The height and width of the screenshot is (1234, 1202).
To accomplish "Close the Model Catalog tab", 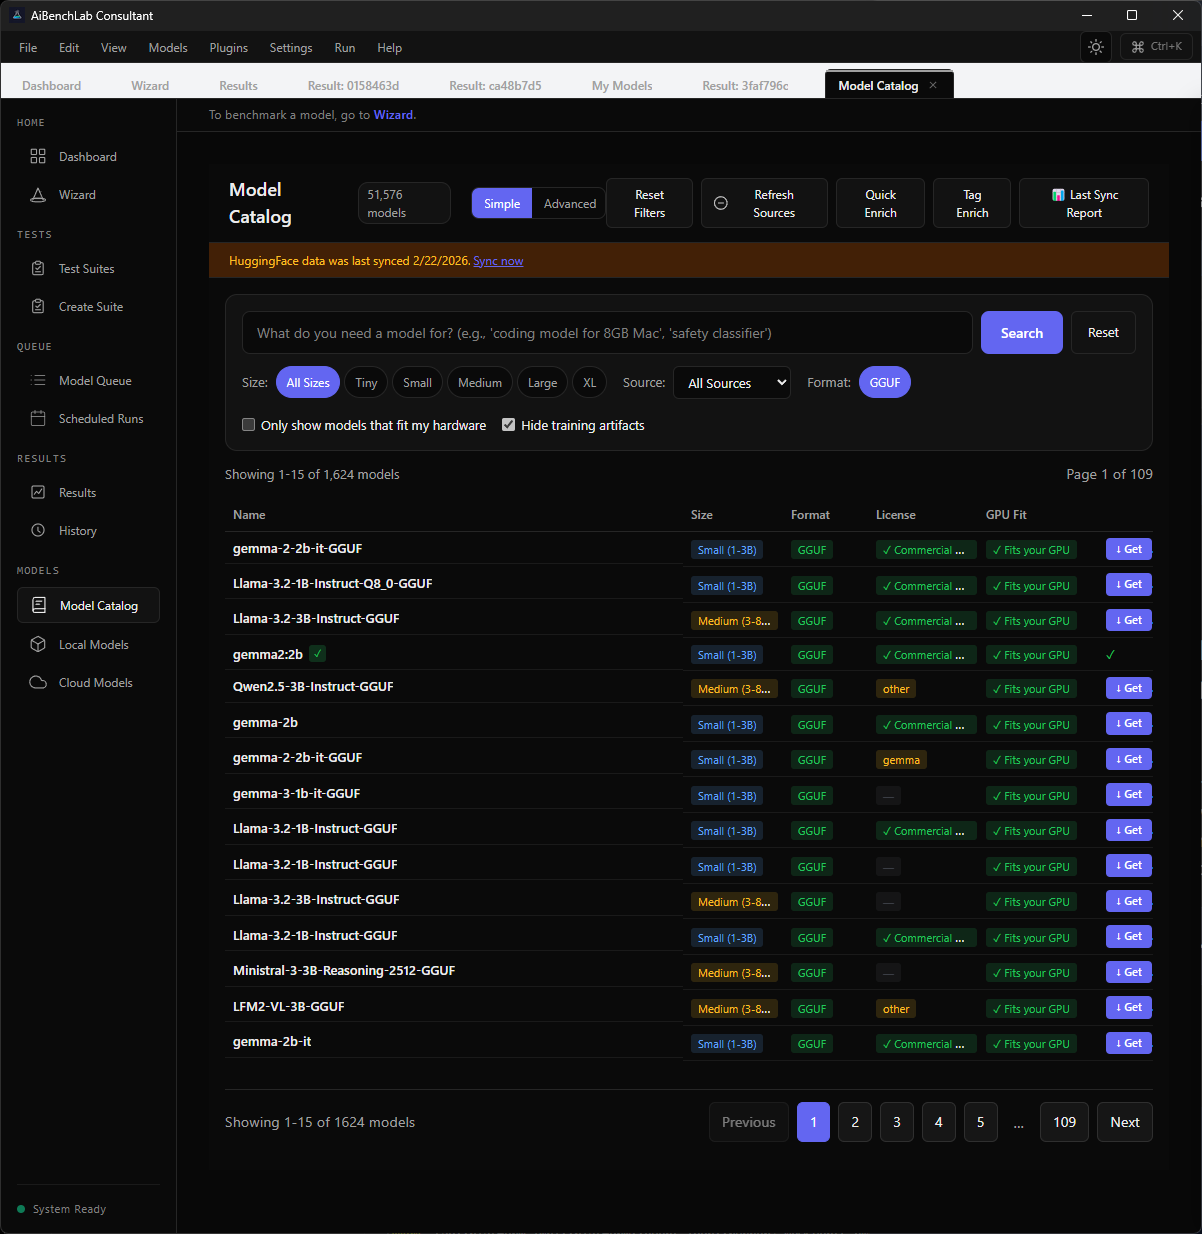I will click(933, 85).
